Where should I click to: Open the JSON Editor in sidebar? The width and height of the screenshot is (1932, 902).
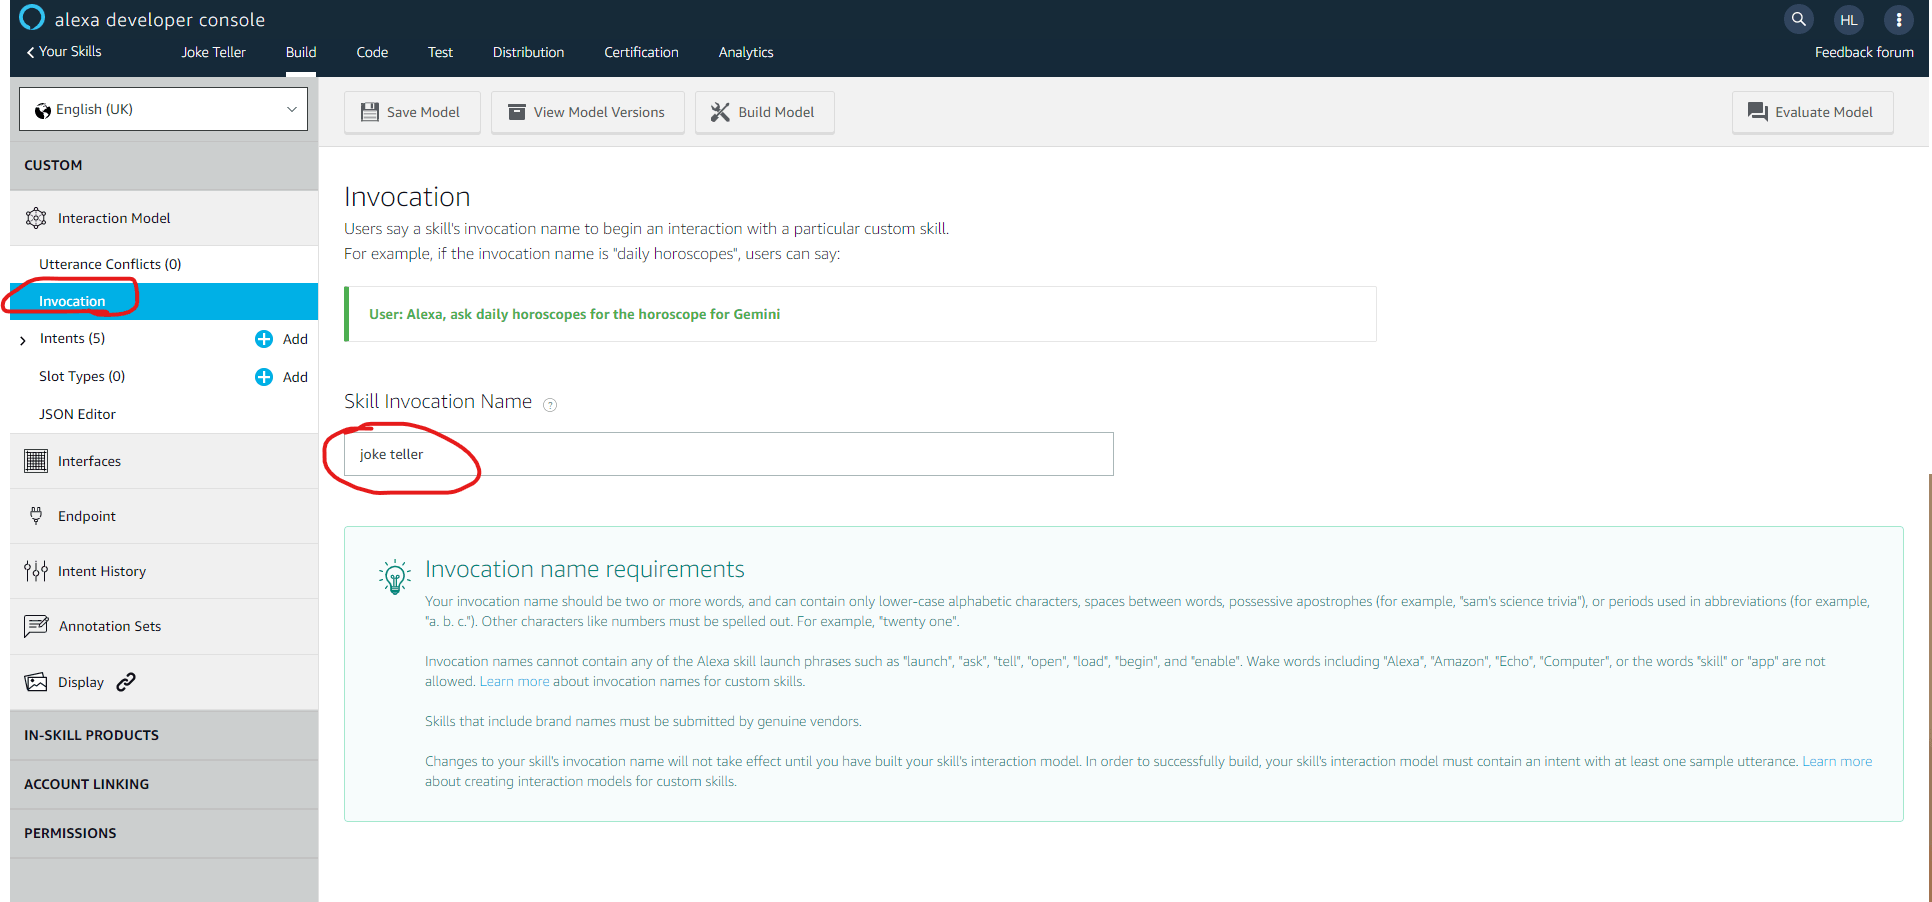77,414
